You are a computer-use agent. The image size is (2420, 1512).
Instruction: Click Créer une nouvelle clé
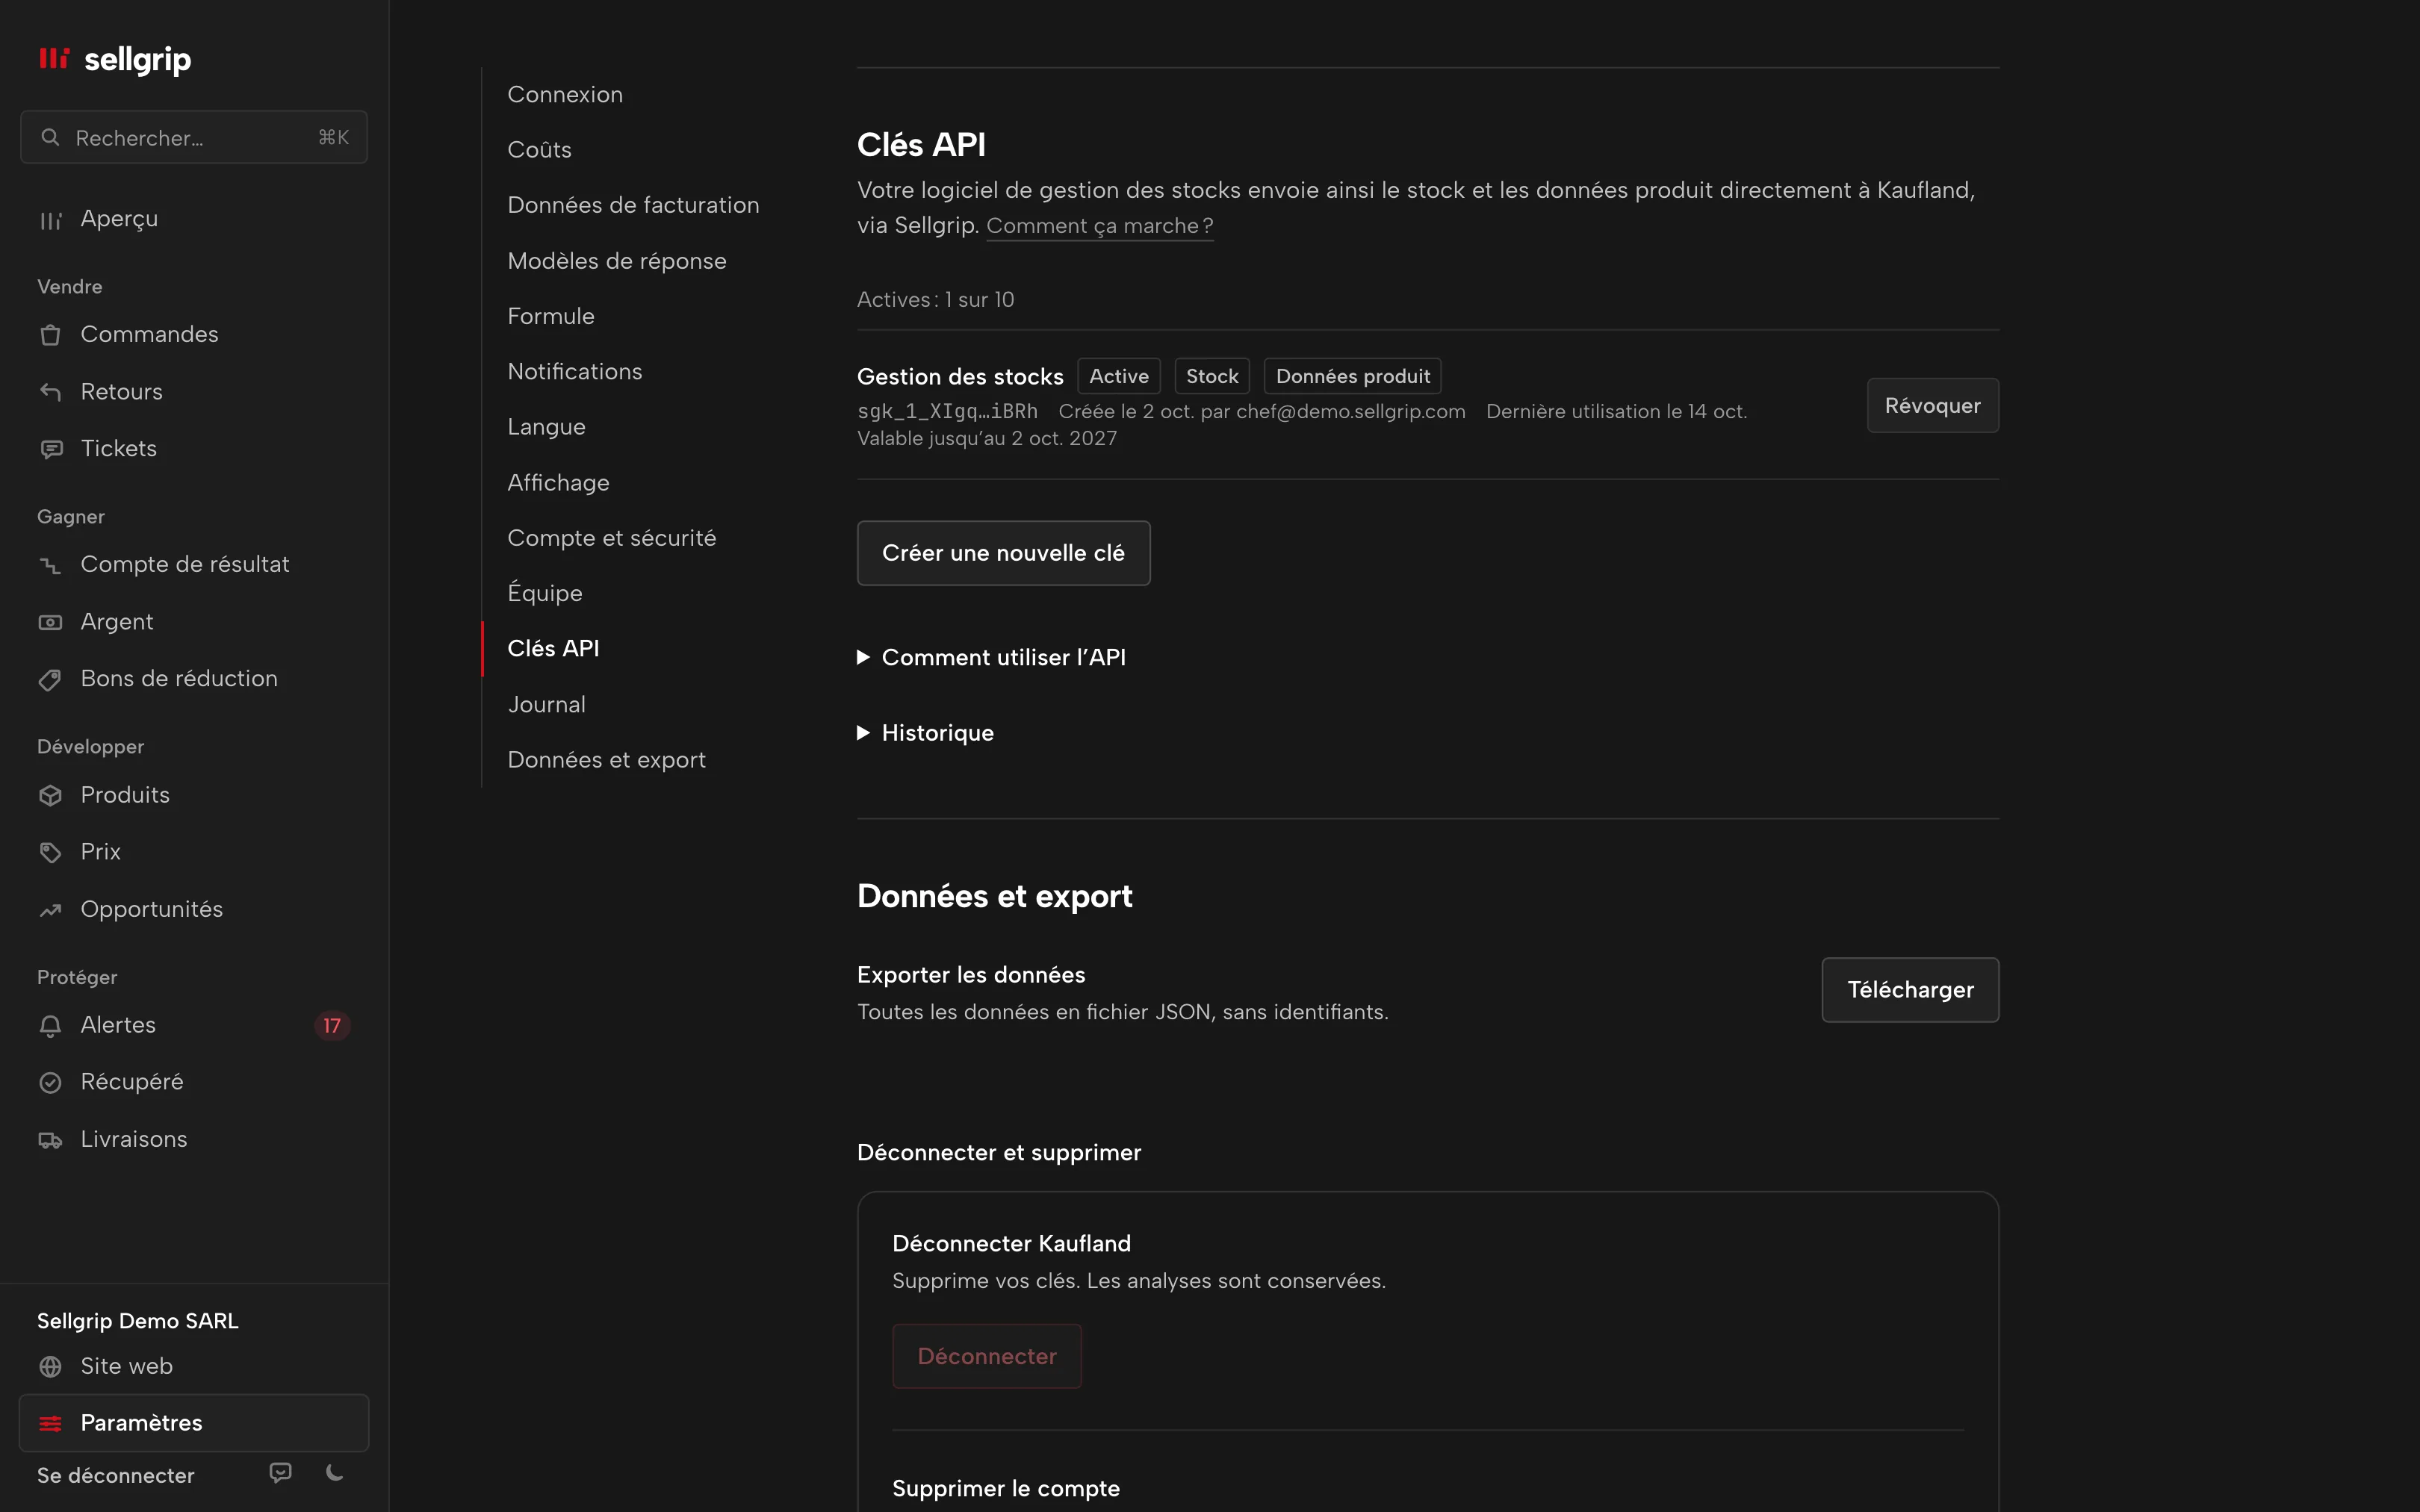point(1003,553)
